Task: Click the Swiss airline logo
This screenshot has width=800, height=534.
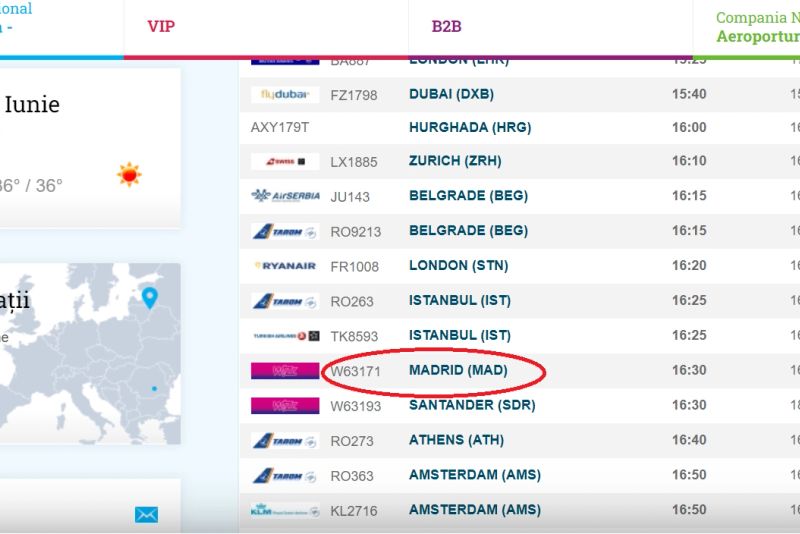Action: 285,161
